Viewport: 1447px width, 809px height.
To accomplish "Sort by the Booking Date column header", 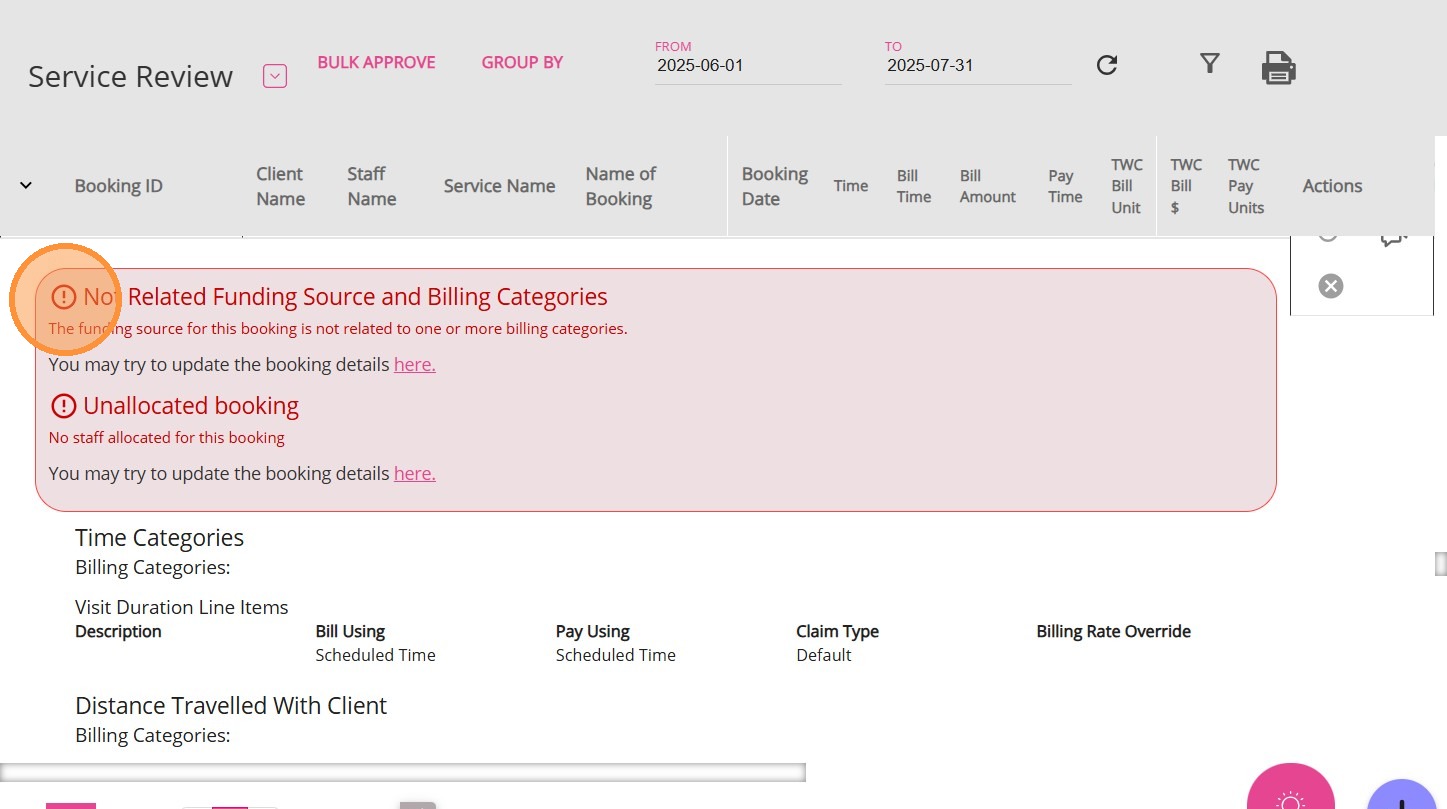I will 774,186.
